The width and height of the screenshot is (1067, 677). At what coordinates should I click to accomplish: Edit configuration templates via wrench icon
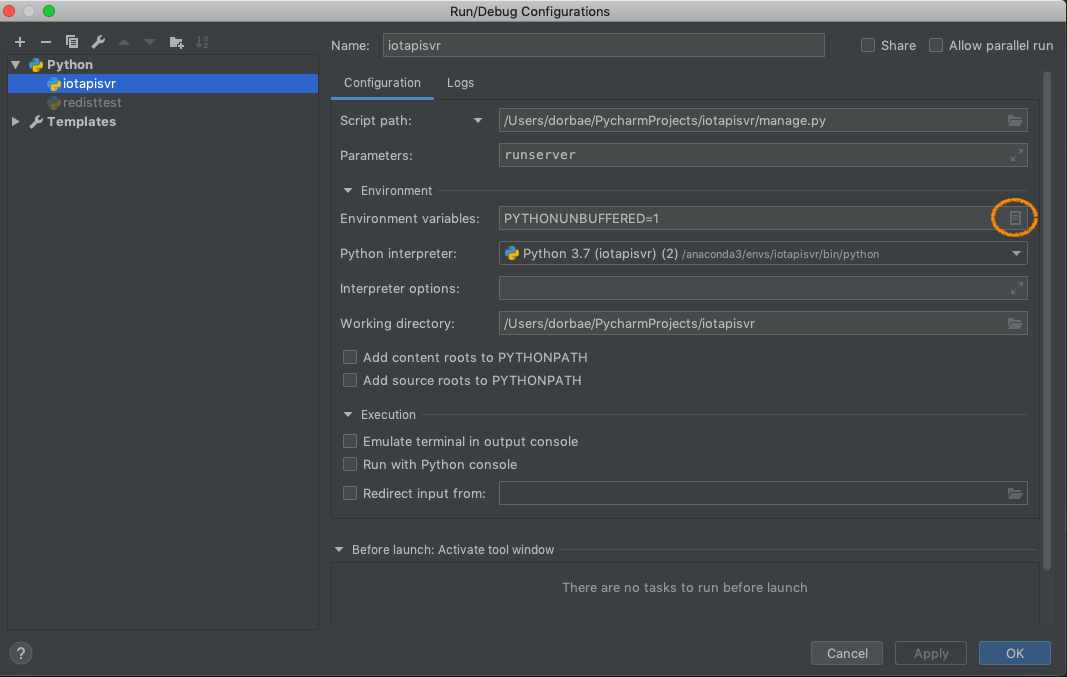[x=97, y=42]
